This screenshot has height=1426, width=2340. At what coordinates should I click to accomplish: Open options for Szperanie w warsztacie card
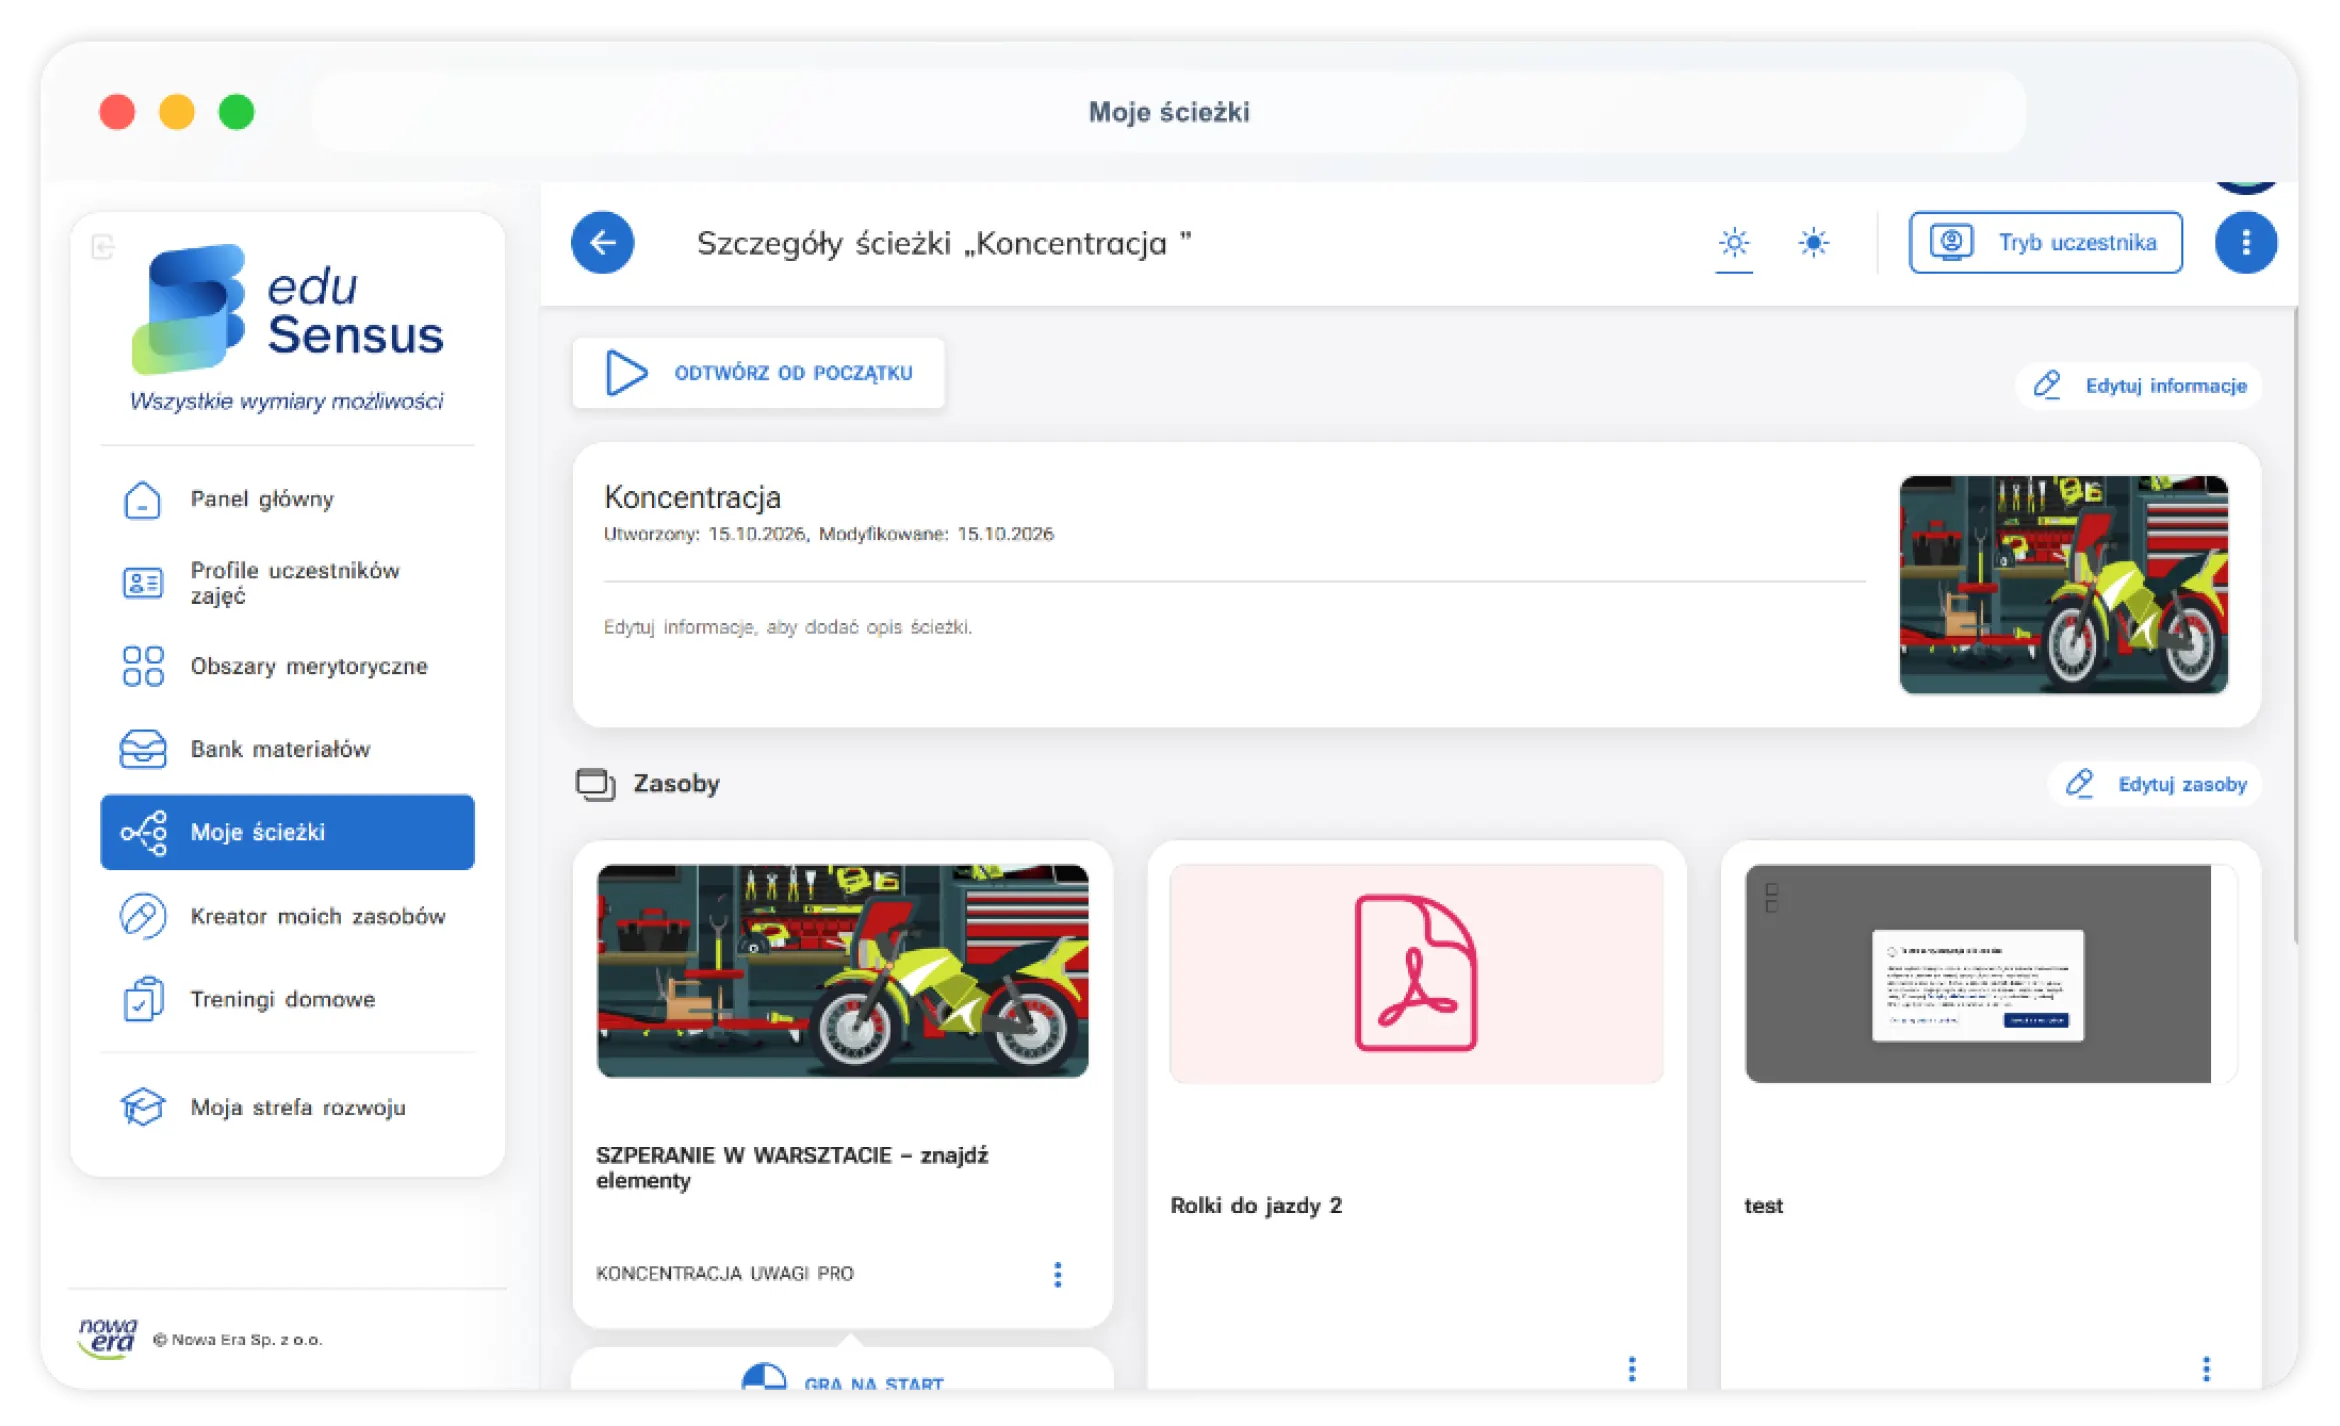point(1057,1273)
